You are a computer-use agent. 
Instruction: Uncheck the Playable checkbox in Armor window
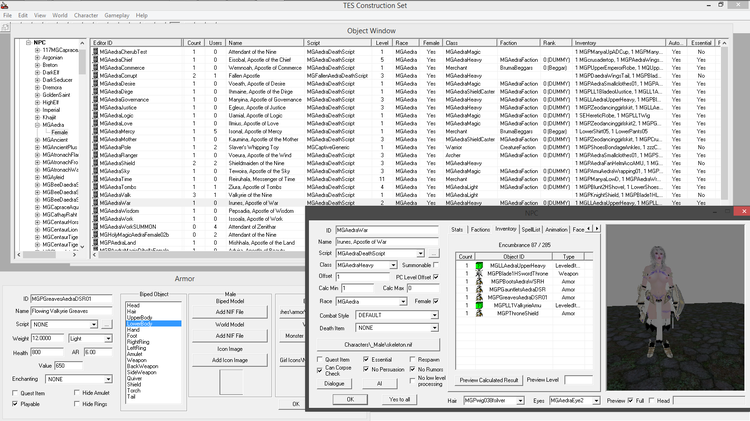click(15, 404)
